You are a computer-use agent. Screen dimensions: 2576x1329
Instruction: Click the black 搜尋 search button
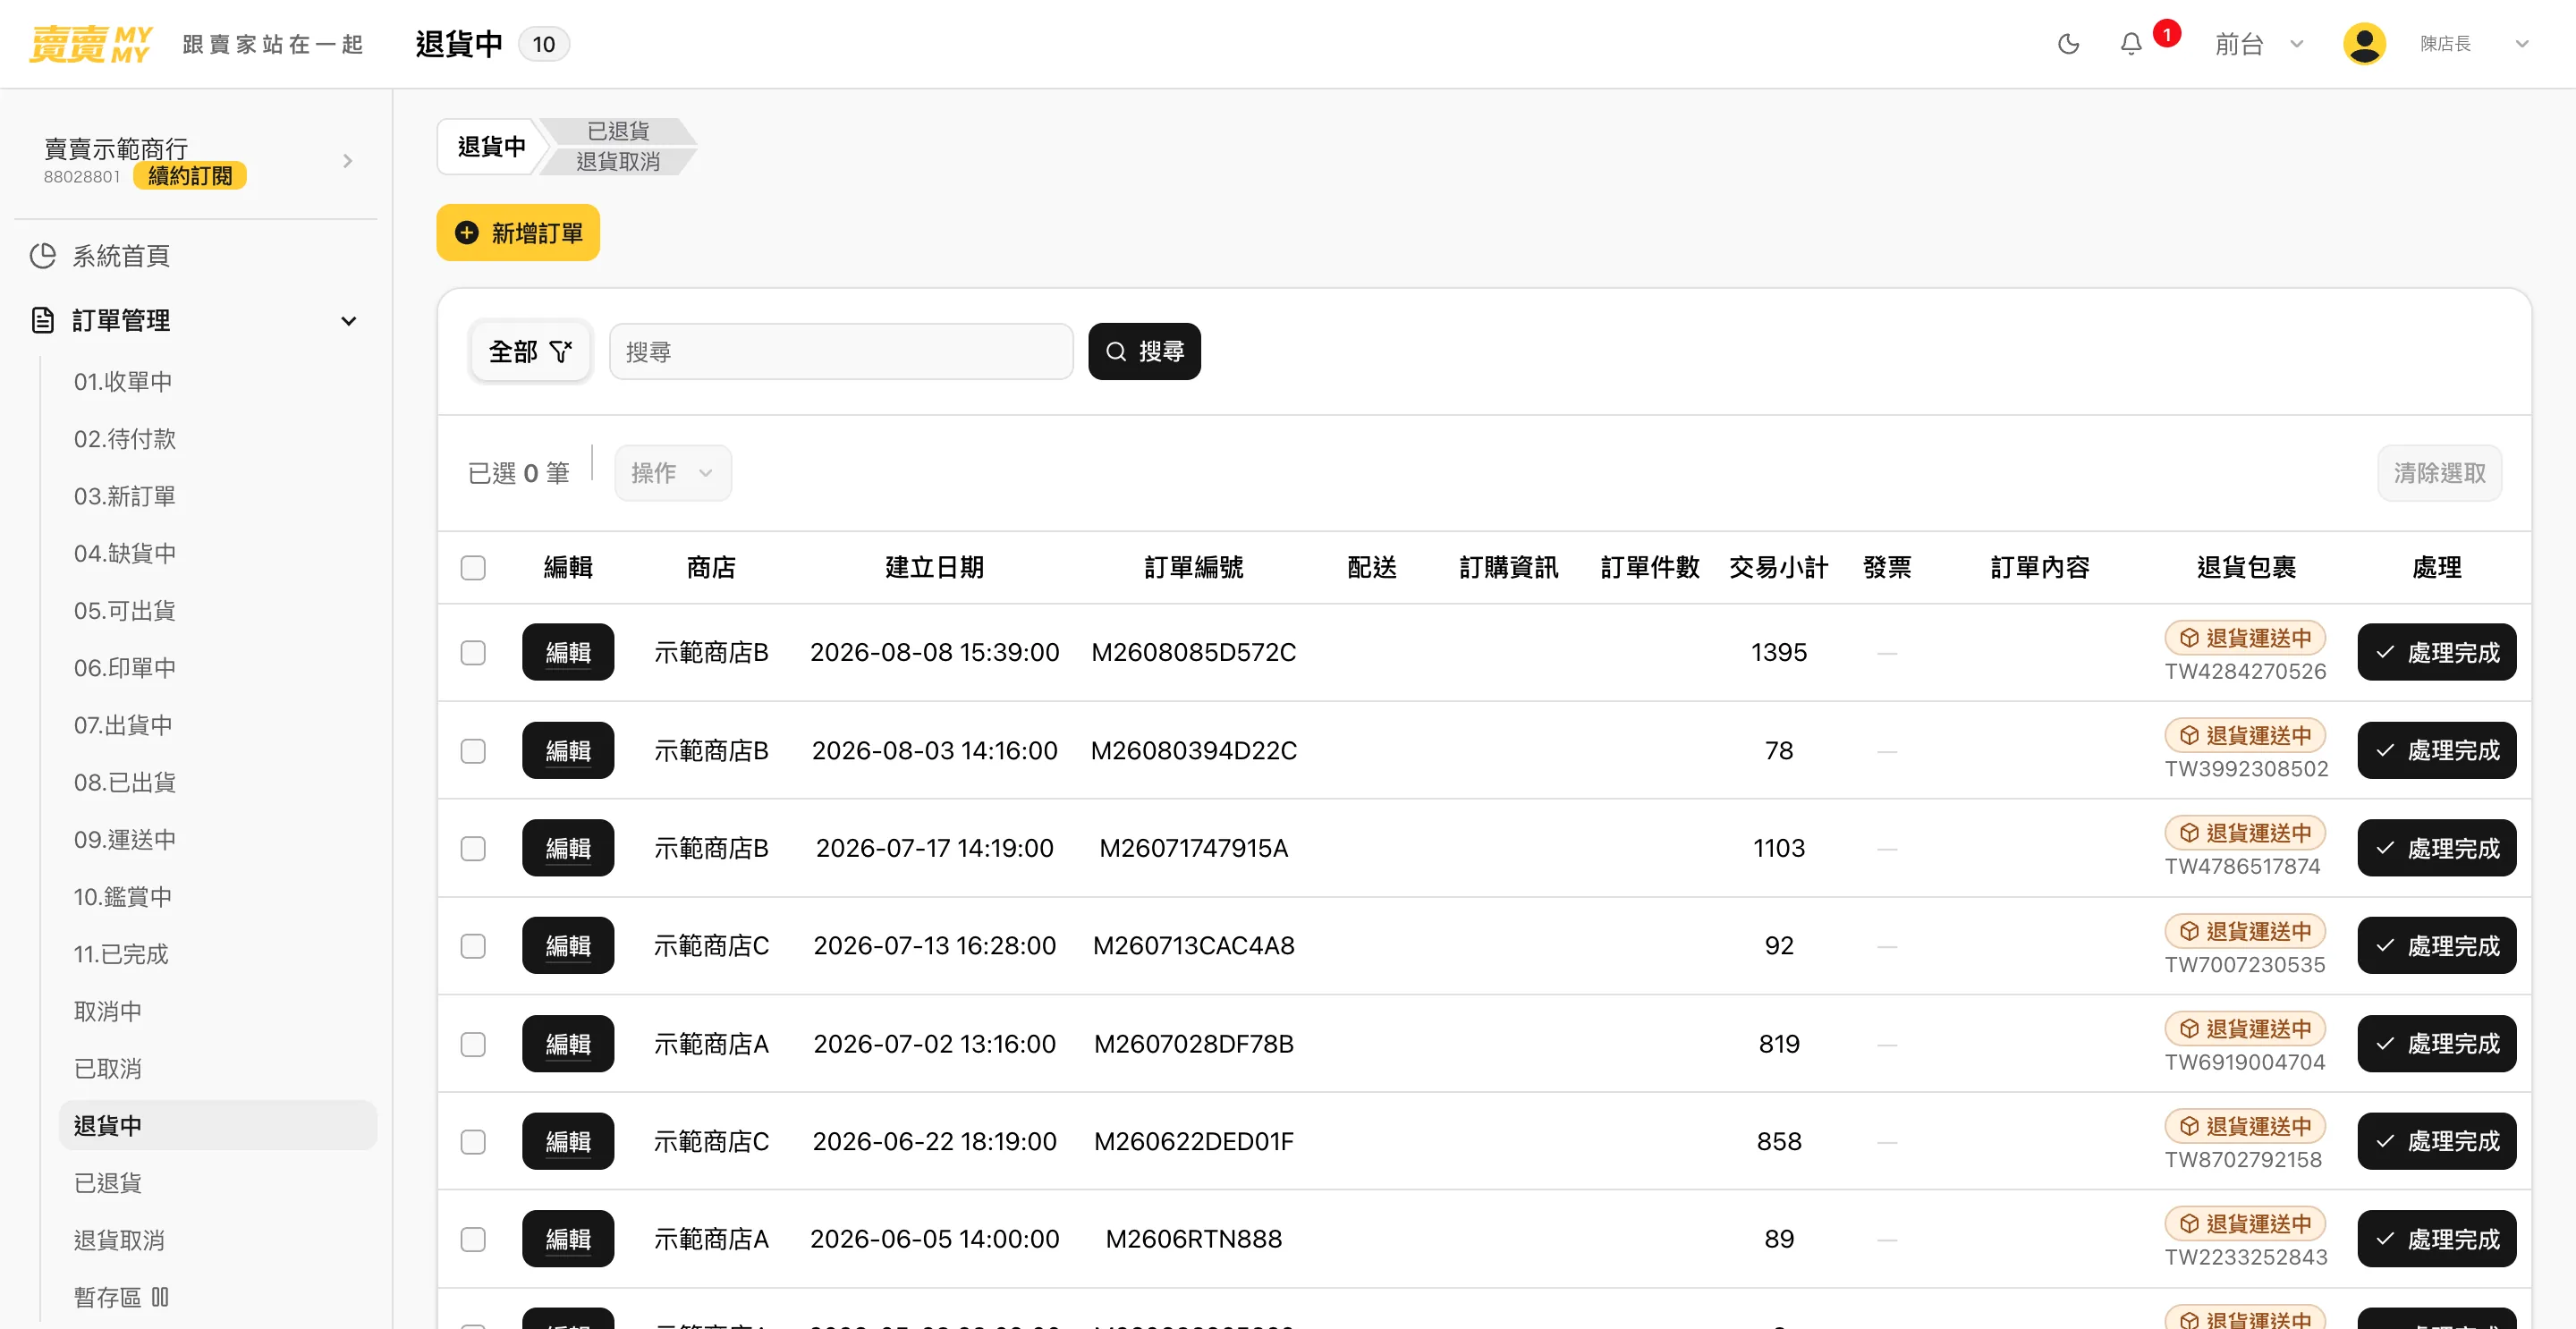pyautogui.click(x=1144, y=351)
